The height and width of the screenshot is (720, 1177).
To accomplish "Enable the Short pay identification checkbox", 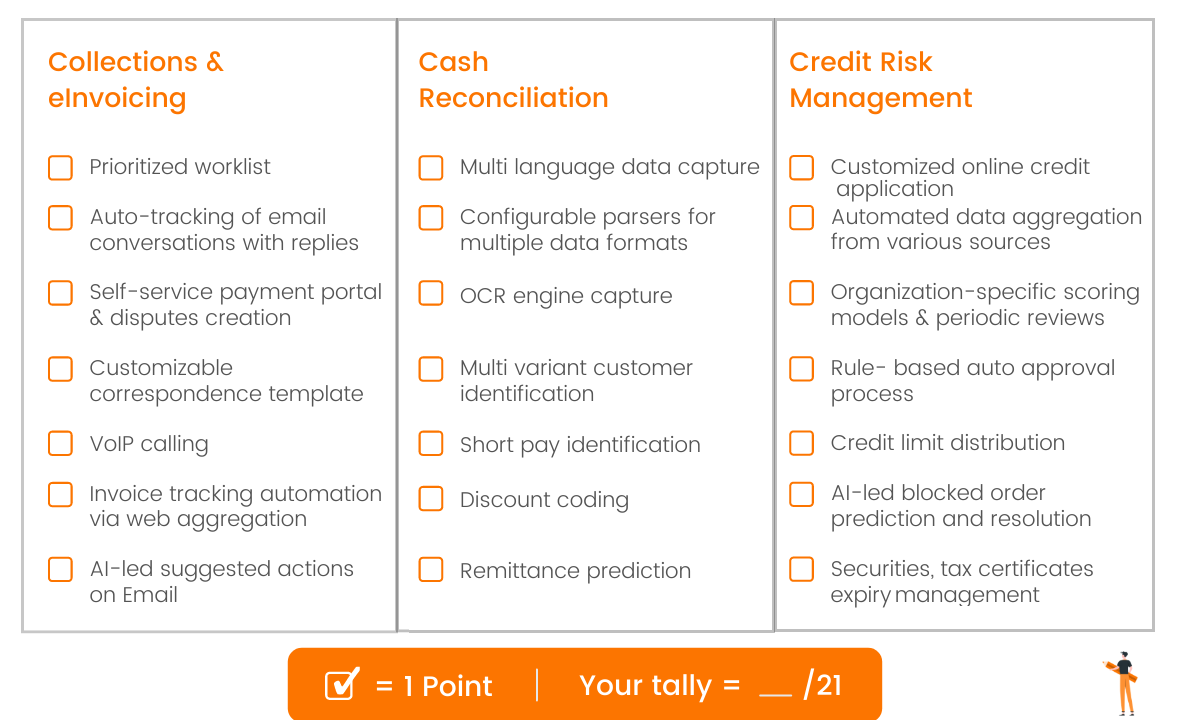I will click(431, 443).
